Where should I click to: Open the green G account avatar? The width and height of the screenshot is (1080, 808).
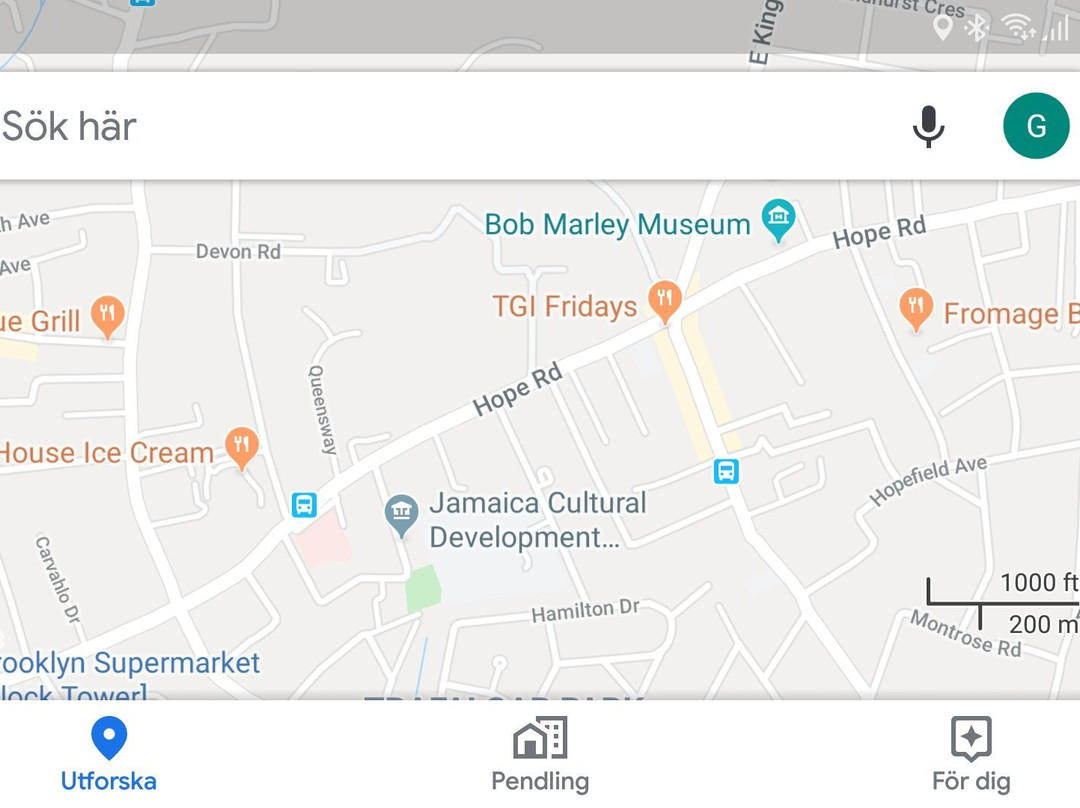pyautogui.click(x=1036, y=126)
